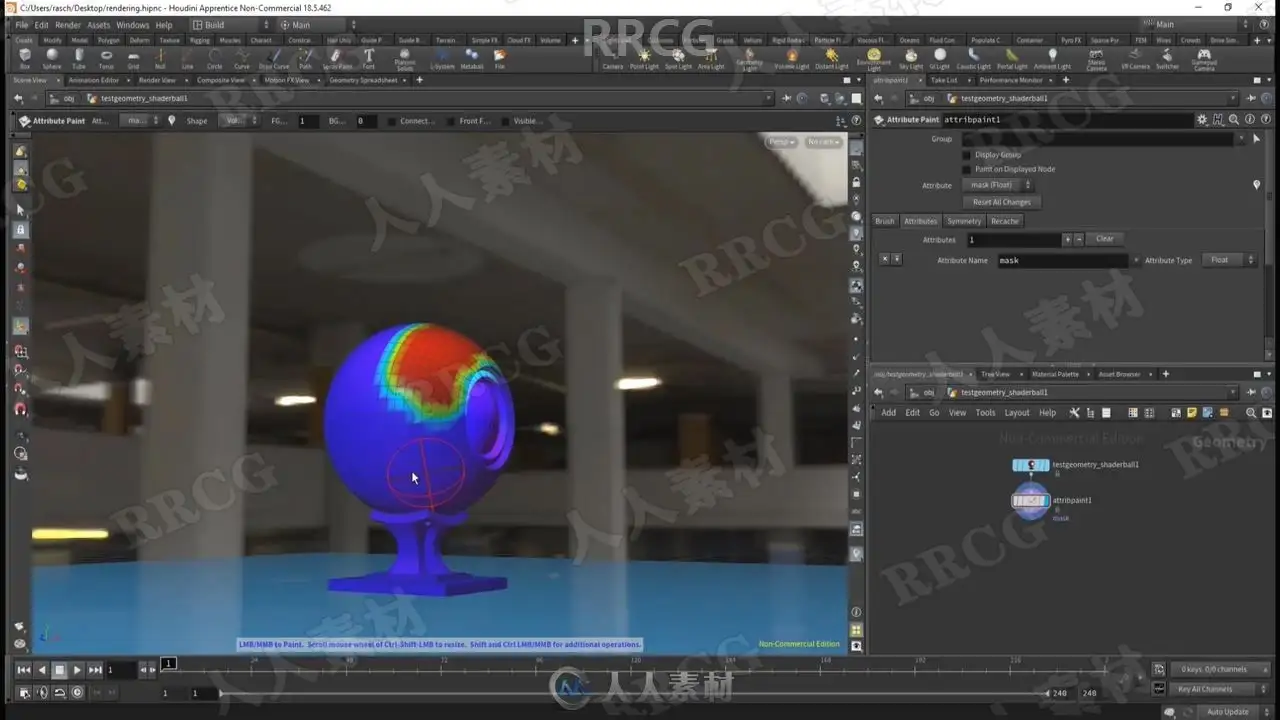Switch to the Material Palette tab
The height and width of the screenshot is (720, 1280).
tap(1055, 374)
